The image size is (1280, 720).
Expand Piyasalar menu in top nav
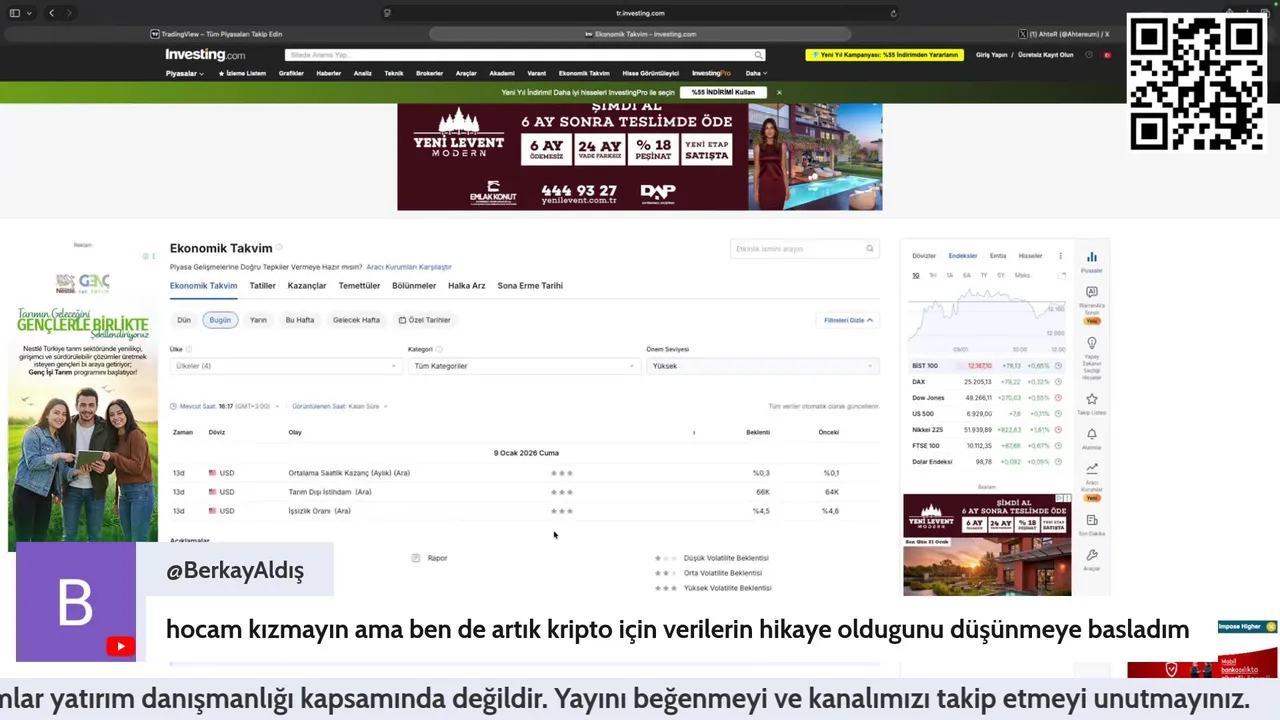(185, 73)
